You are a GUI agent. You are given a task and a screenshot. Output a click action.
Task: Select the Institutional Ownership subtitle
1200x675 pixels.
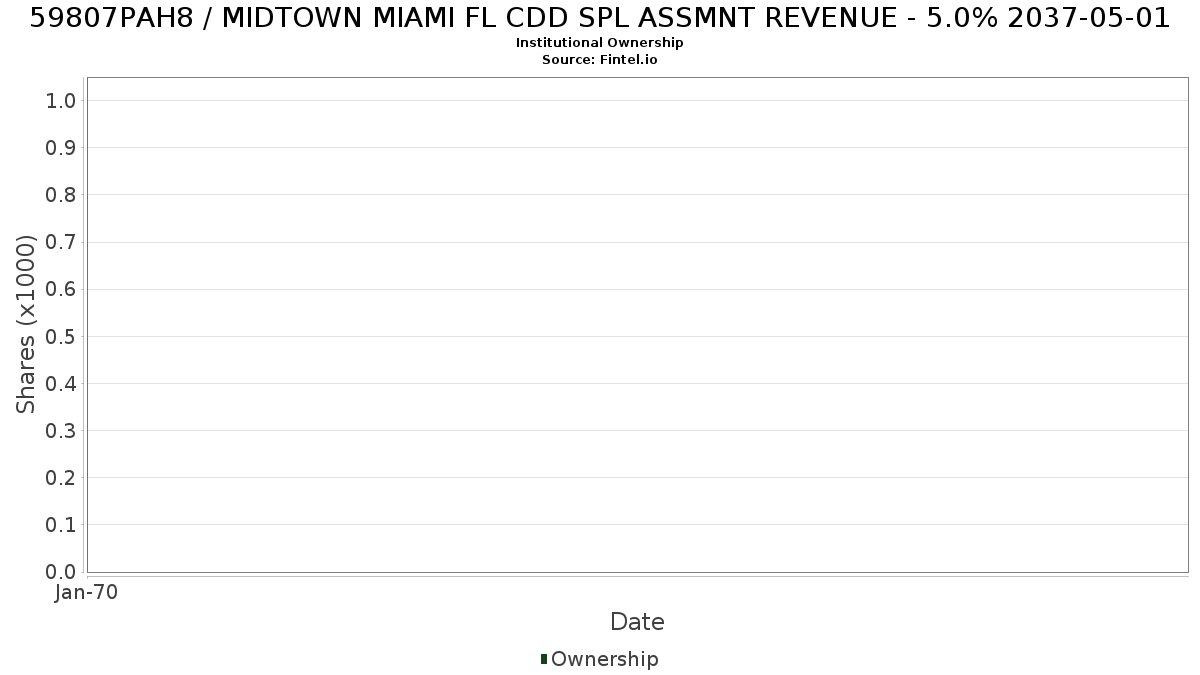pyautogui.click(x=600, y=43)
